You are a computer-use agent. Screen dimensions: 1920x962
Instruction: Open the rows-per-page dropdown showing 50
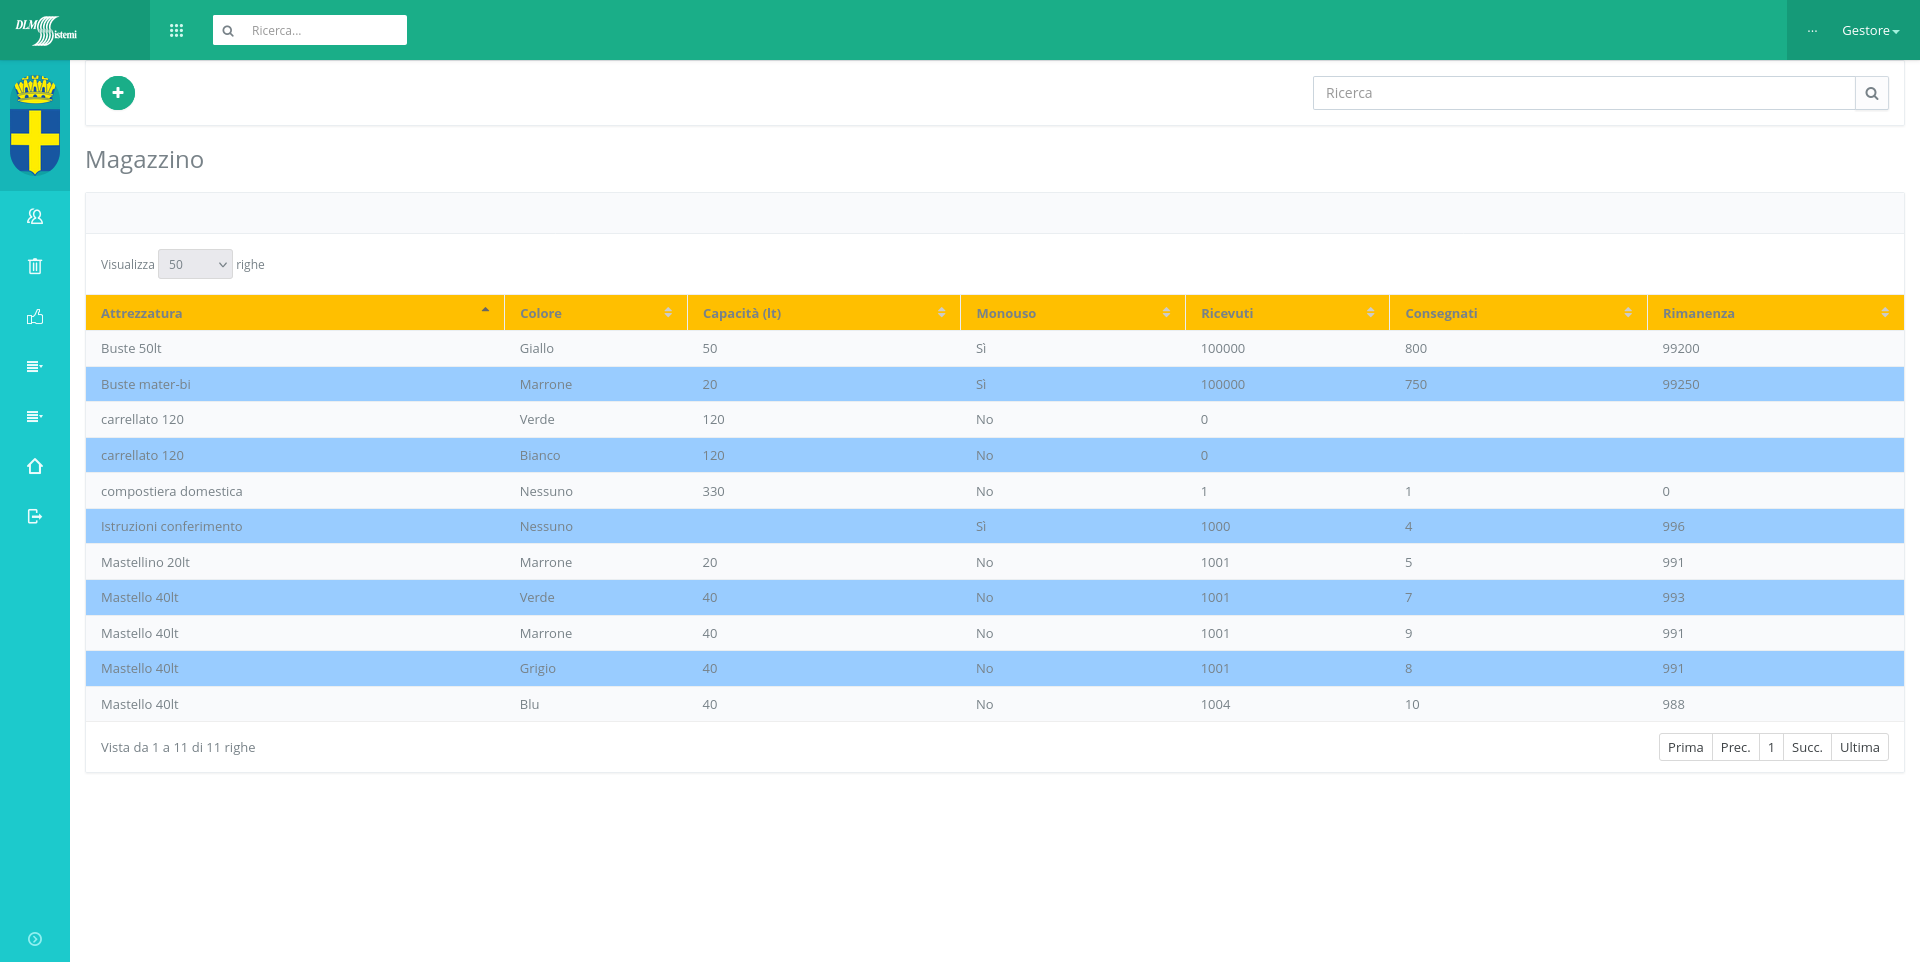tap(195, 264)
